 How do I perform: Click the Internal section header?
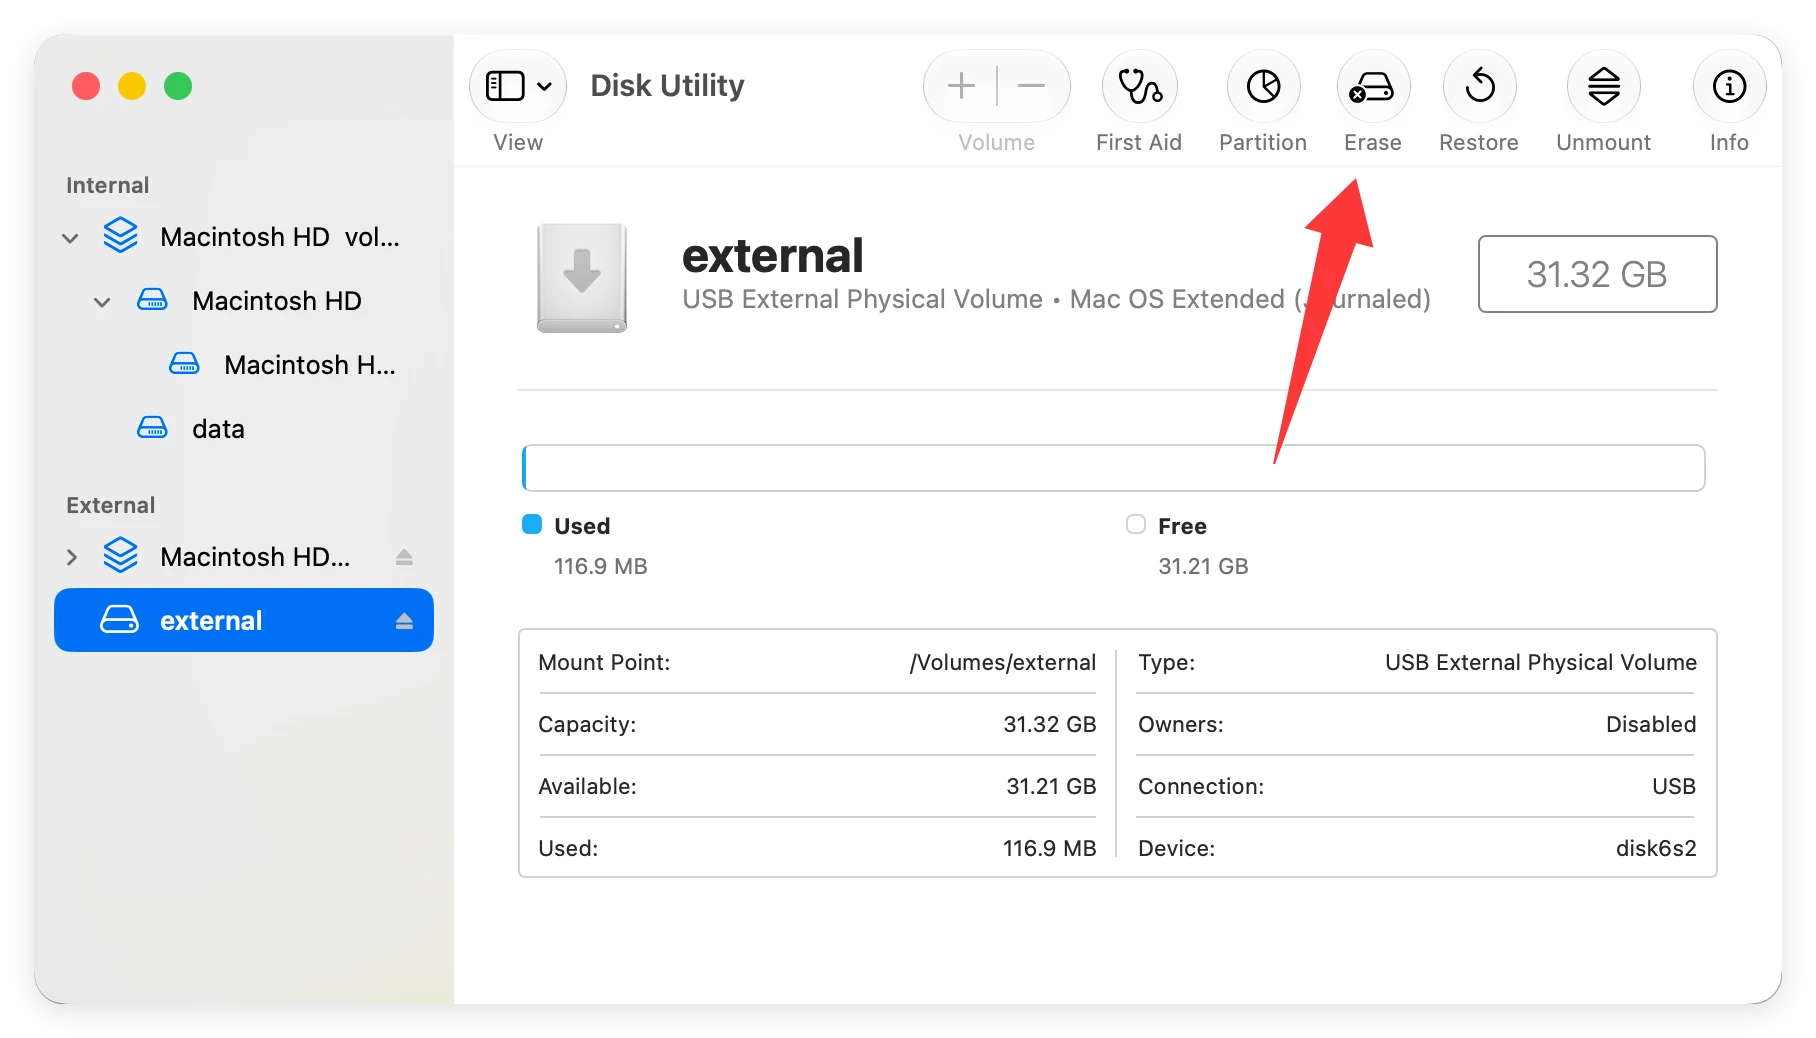coord(107,185)
